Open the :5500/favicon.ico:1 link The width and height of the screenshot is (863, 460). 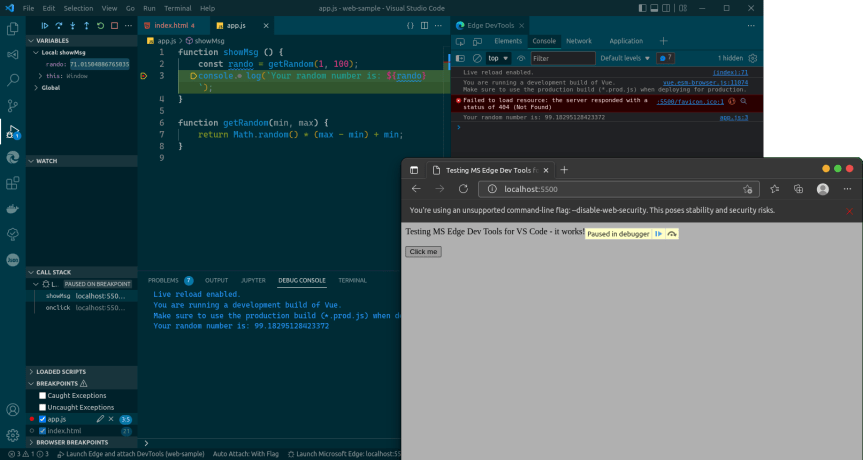click(x=690, y=102)
